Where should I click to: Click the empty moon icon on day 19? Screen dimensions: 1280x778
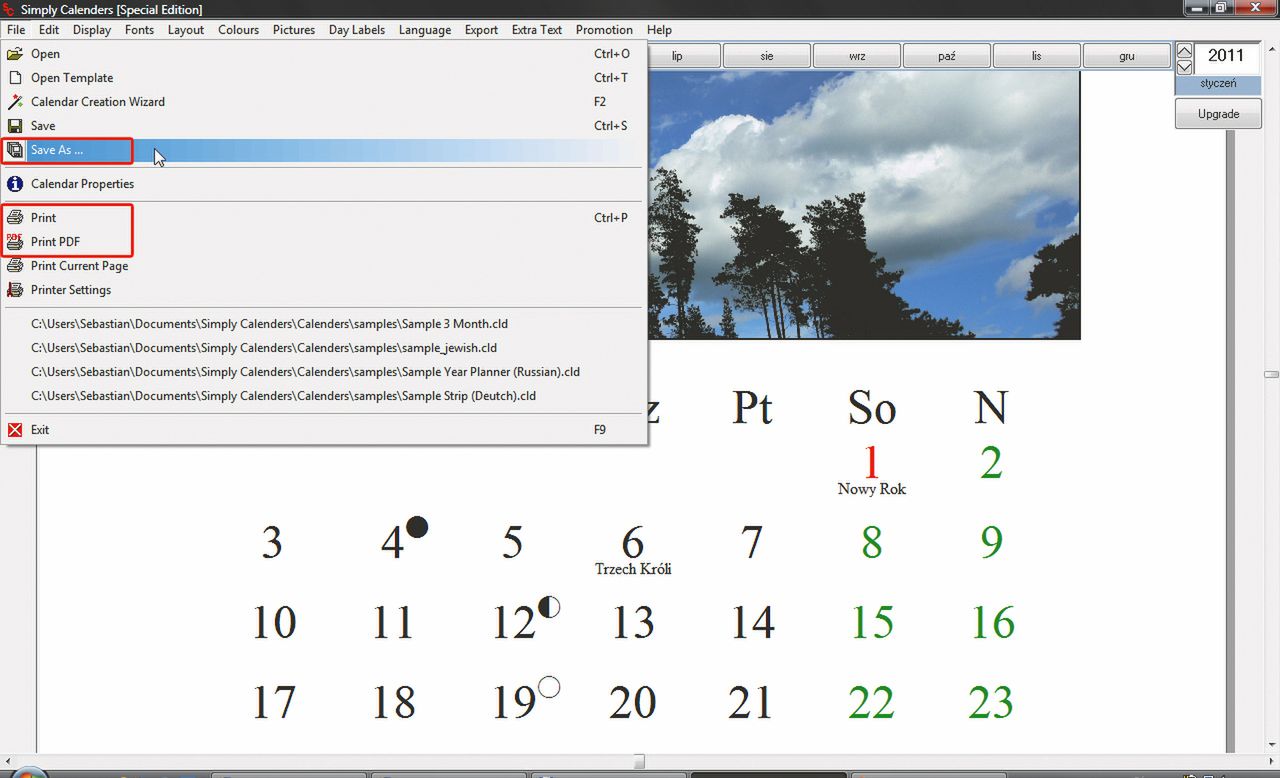[549, 687]
